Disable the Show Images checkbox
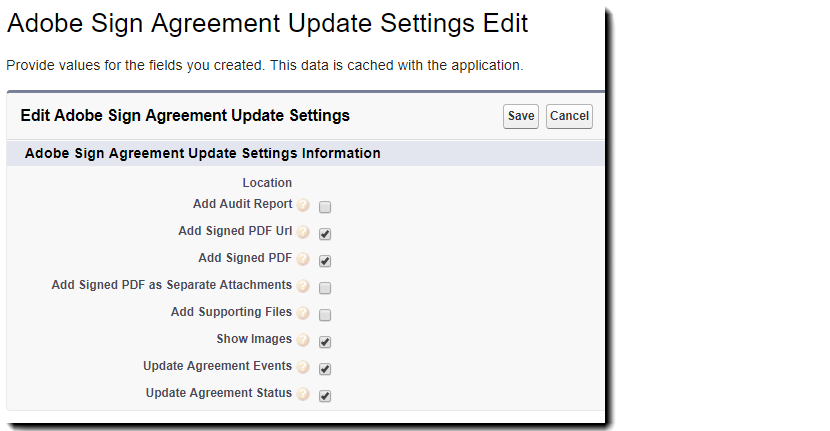Image resolution: width=830 pixels, height=431 pixels. point(325,342)
